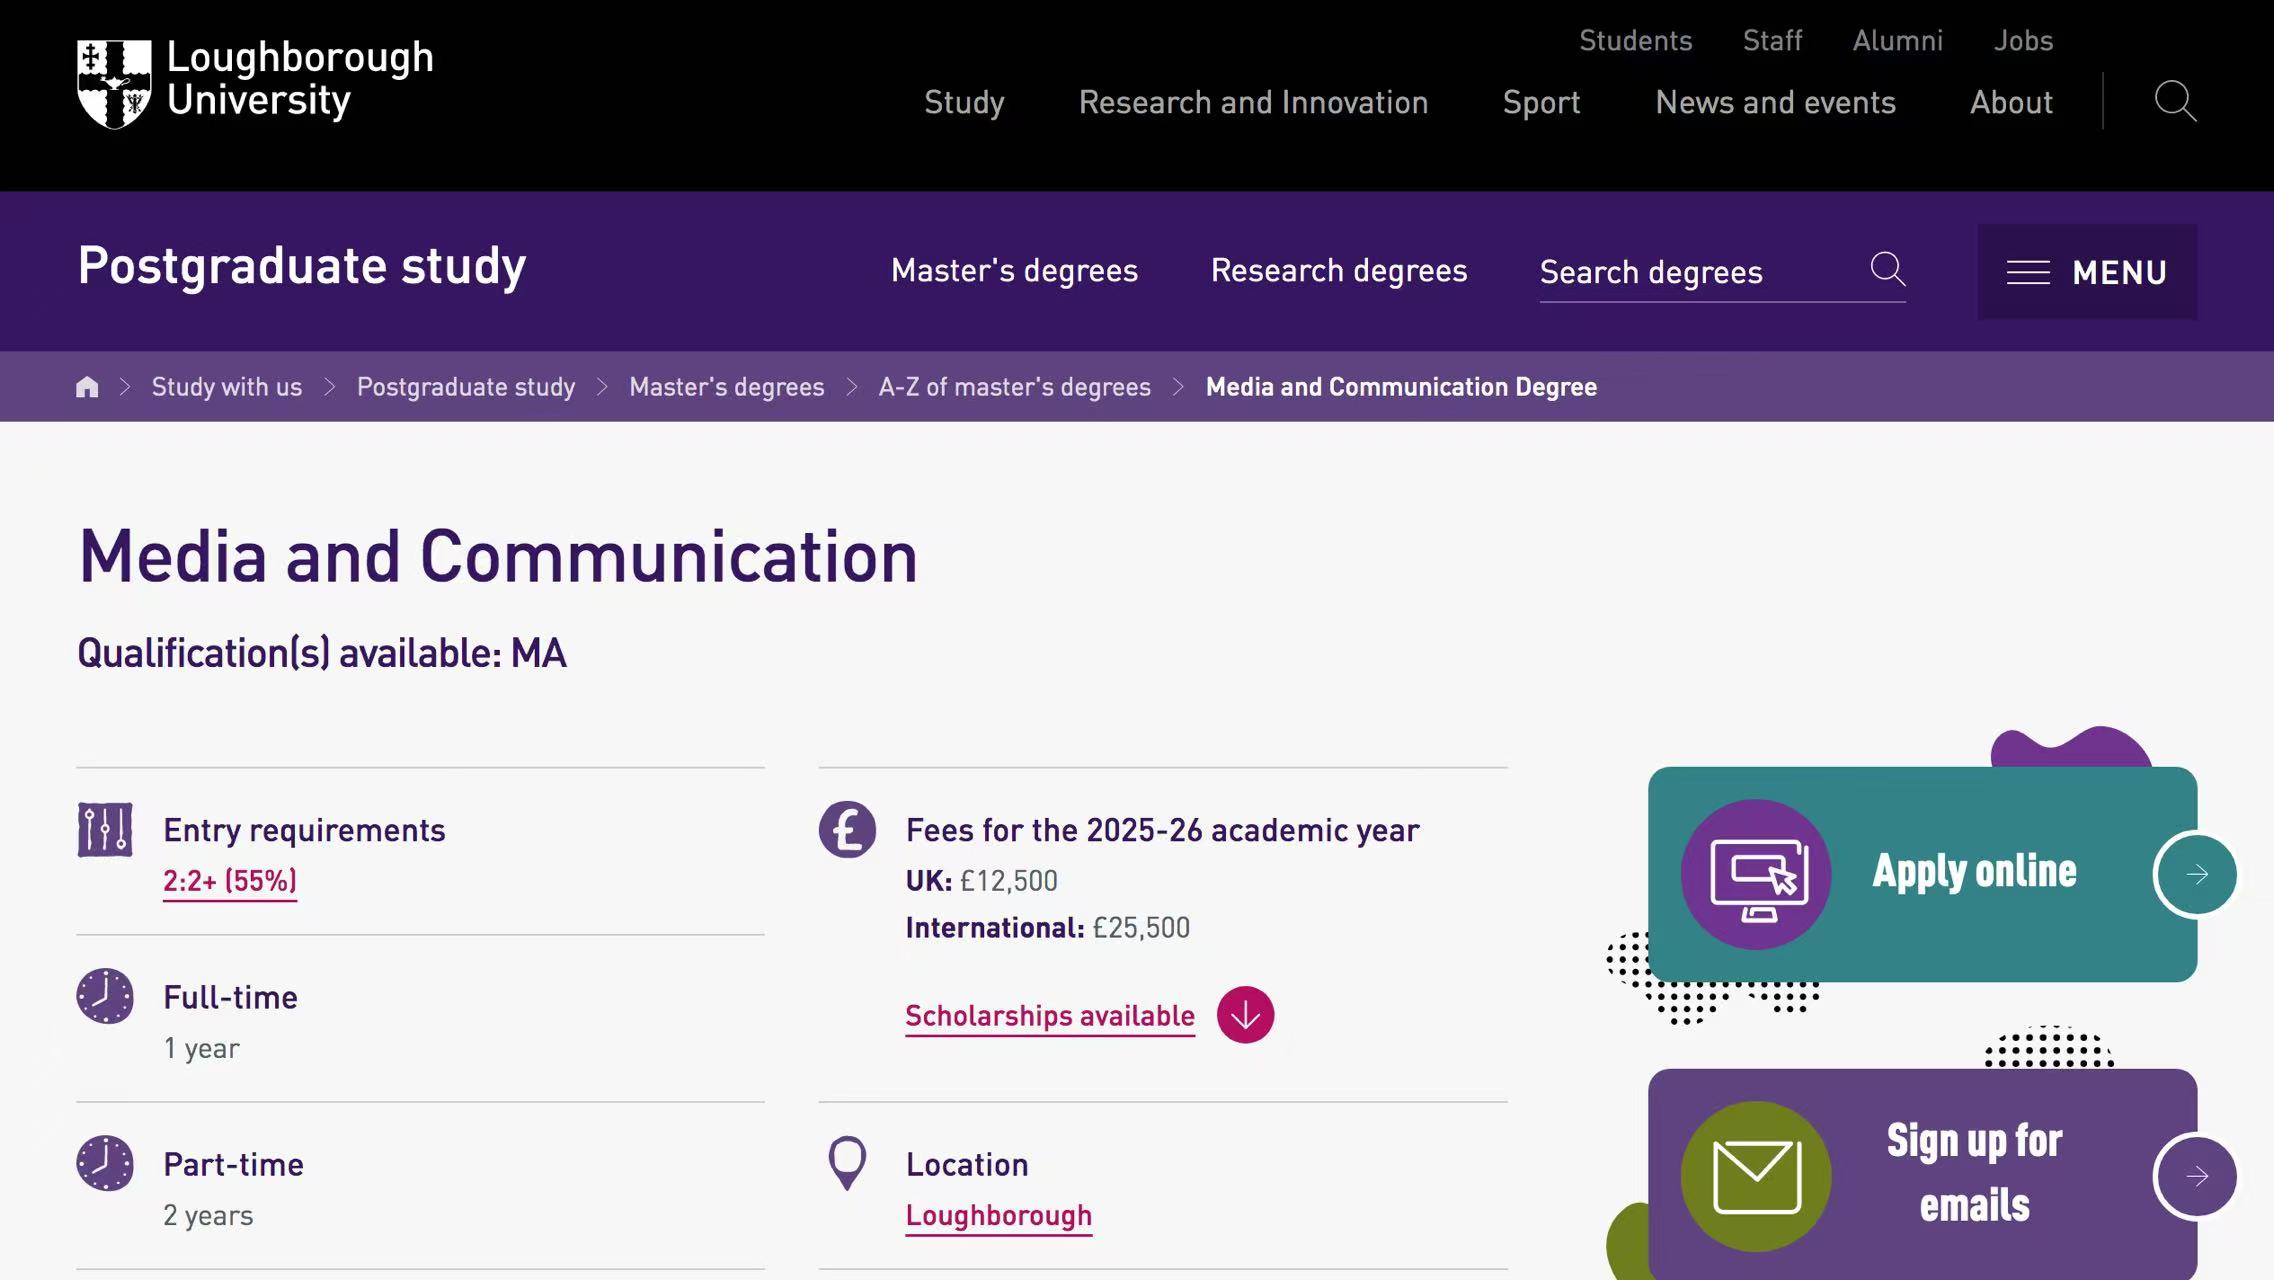
Task: Click the arrow circle beside Apply online
Action: [2195, 875]
